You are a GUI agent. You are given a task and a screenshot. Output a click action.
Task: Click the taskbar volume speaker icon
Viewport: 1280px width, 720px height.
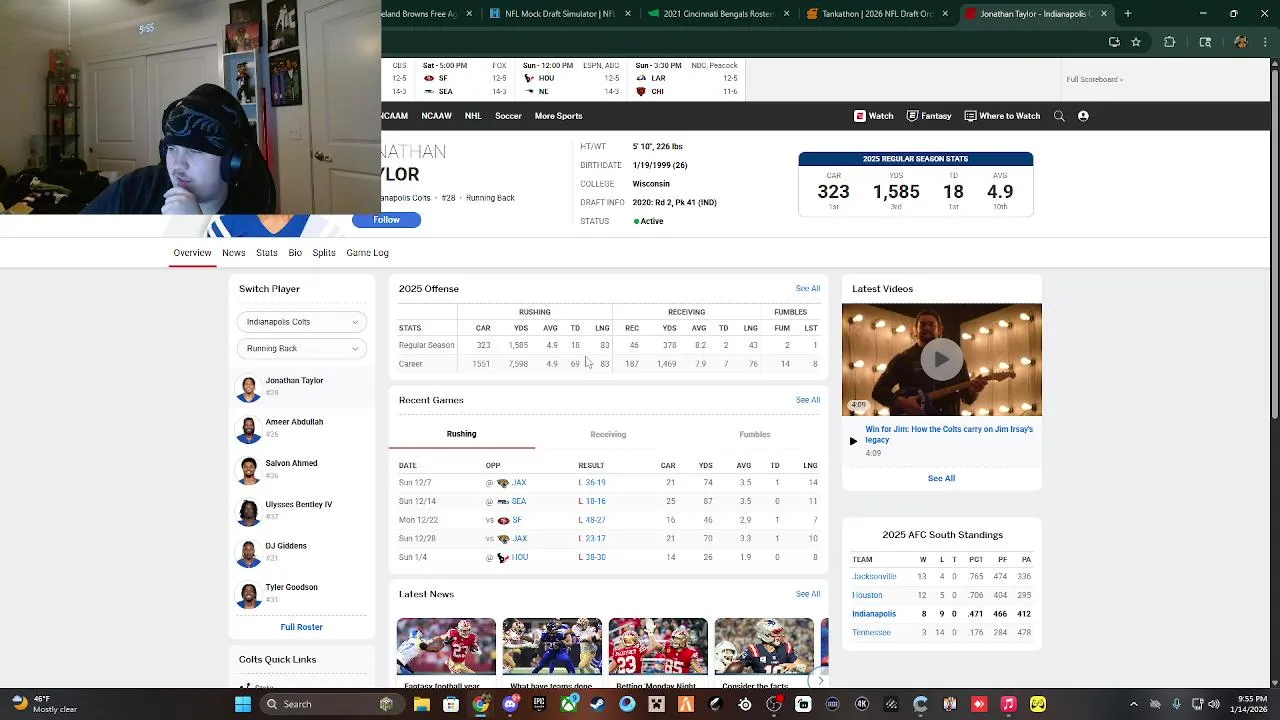click(1214, 704)
